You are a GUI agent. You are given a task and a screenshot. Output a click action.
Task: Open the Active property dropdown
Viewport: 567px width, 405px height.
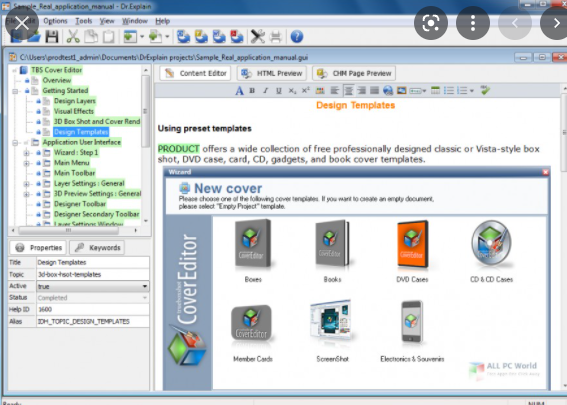point(145,286)
